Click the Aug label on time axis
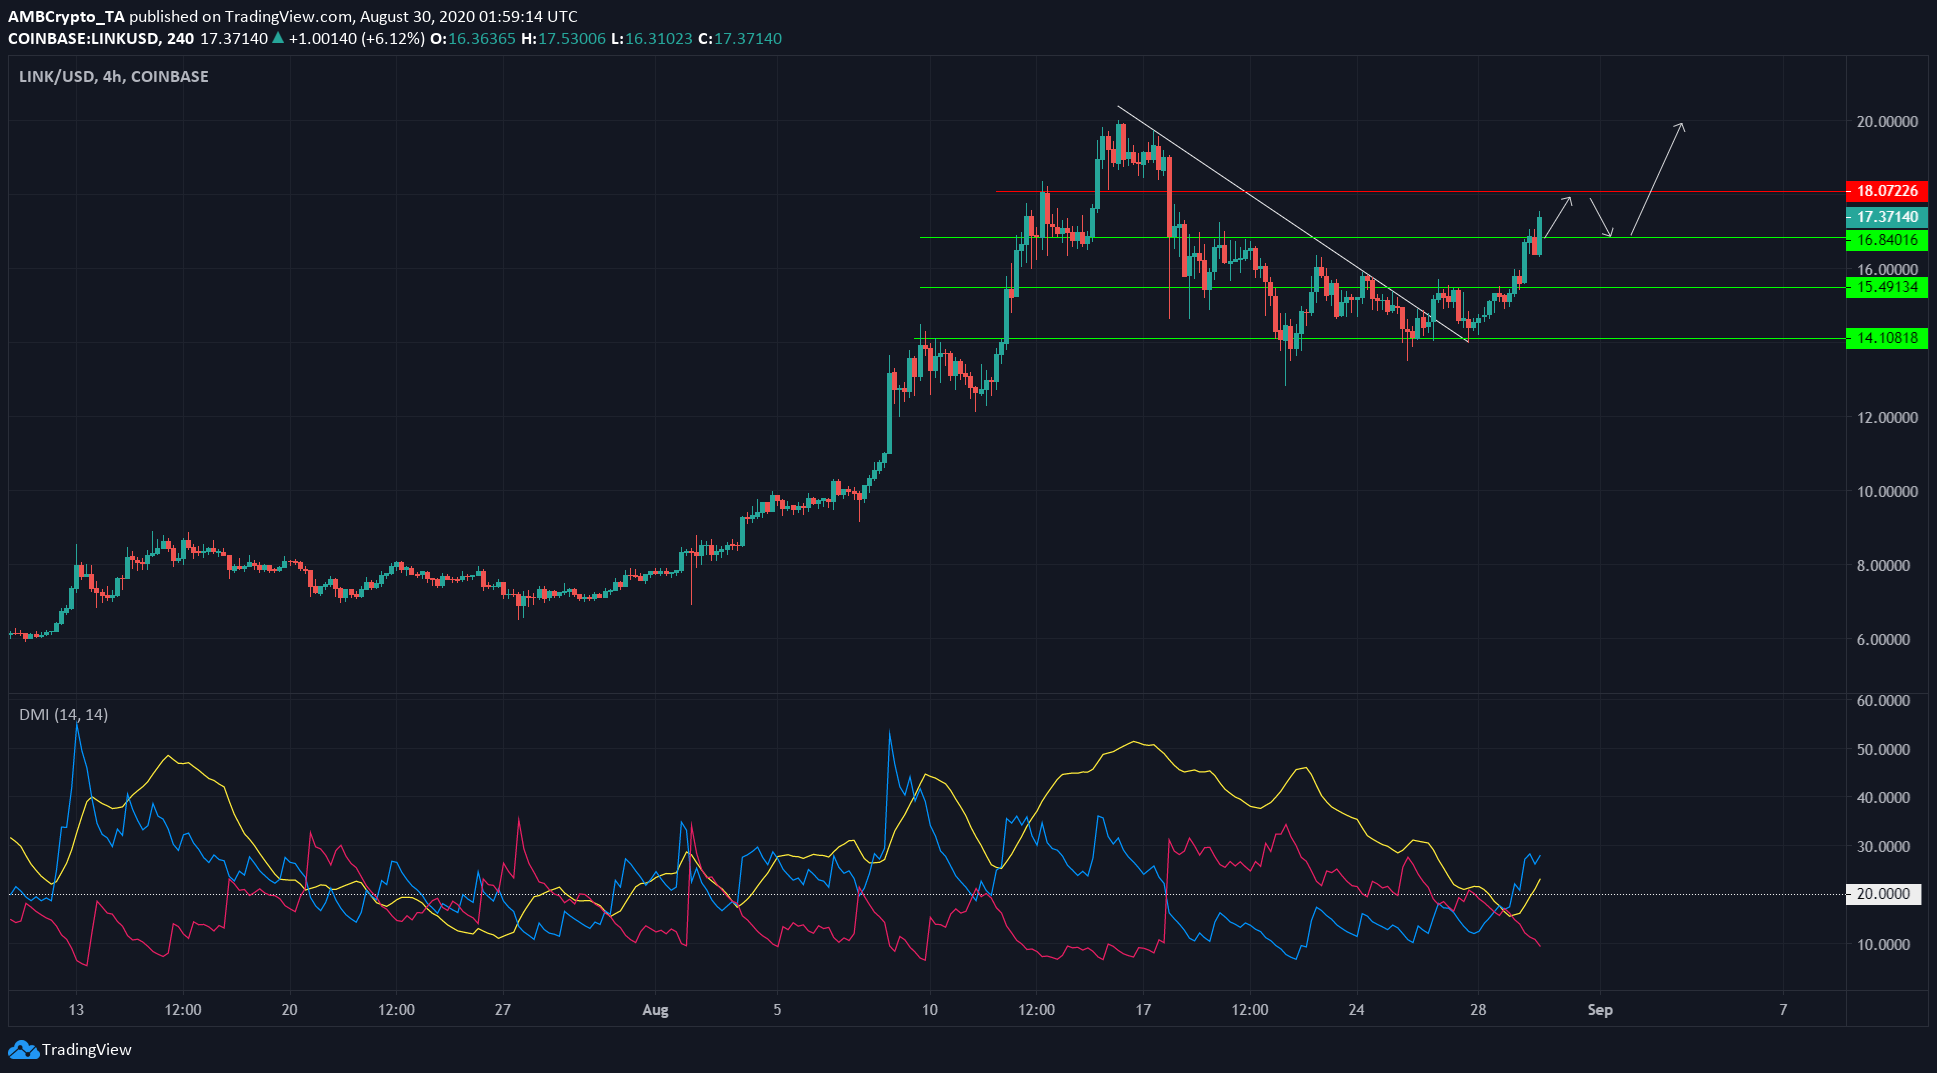Viewport: 1937px width, 1073px height. pyautogui.click(x=655, y=1009)
